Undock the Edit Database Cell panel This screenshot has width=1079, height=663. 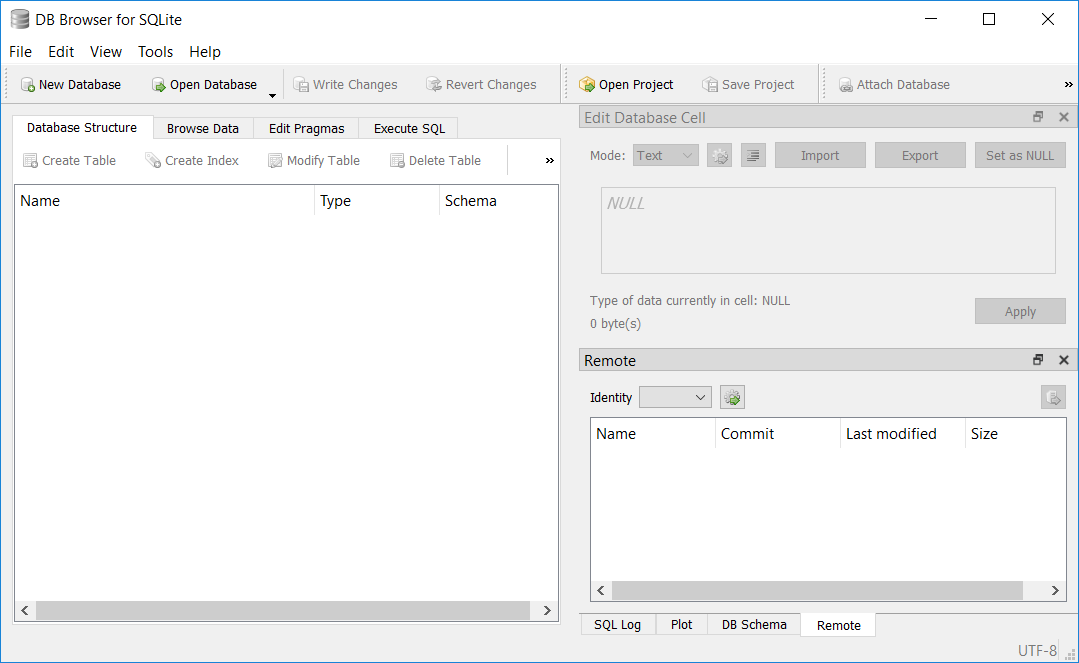[x=1038, y=117]
